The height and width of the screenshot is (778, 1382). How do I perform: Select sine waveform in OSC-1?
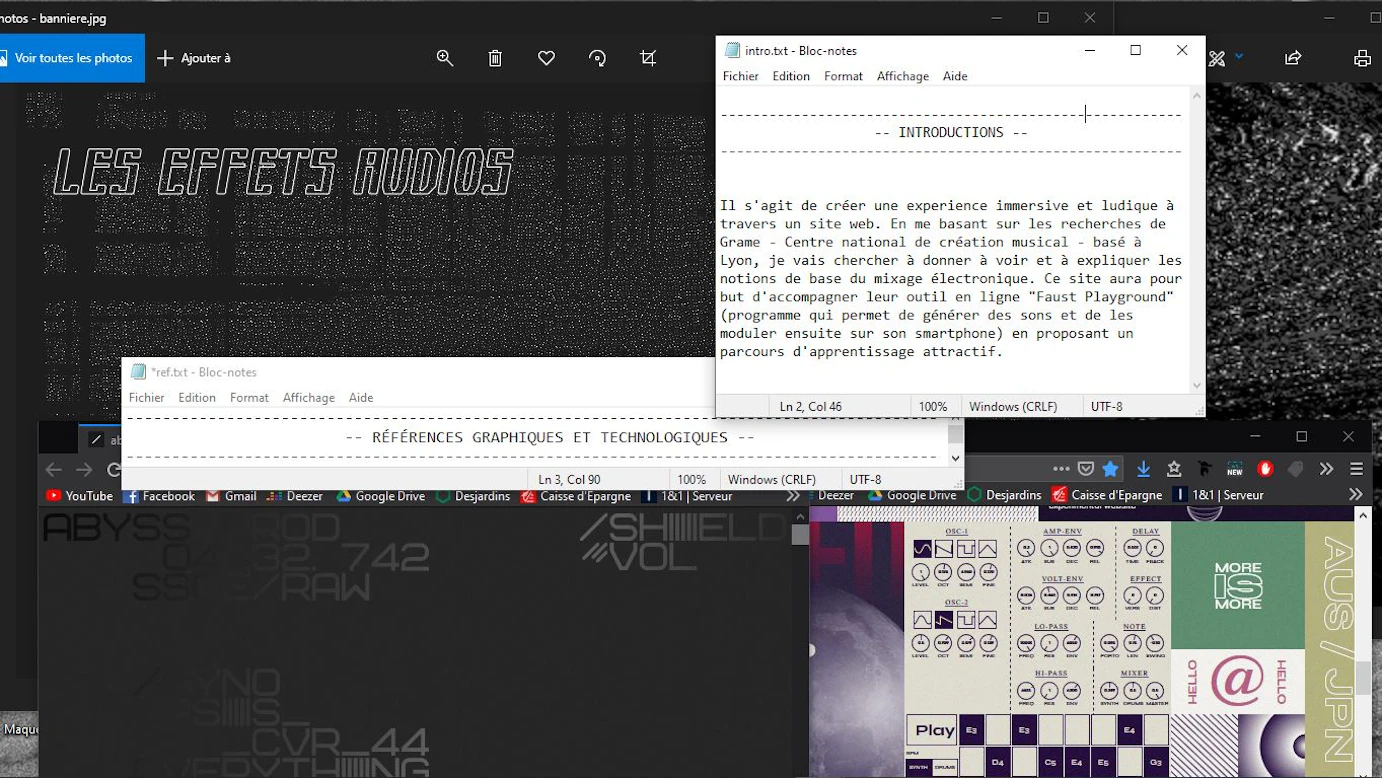tap(922, 549)
